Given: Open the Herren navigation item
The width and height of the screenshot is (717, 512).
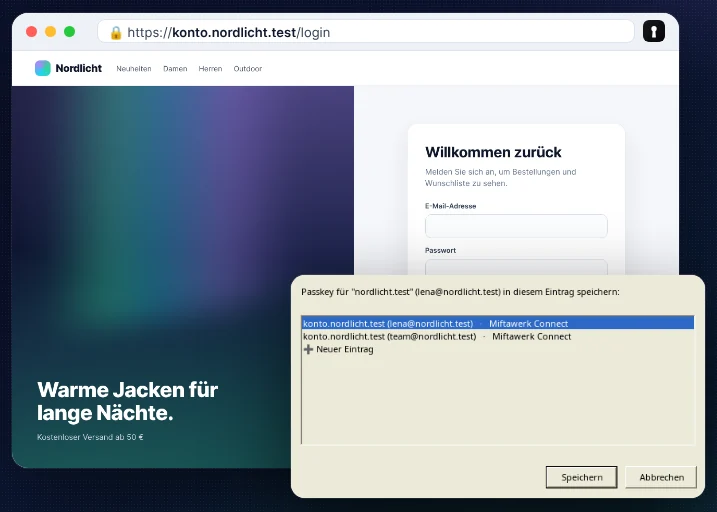Looking at the screenshot, I should click(210, 69).
